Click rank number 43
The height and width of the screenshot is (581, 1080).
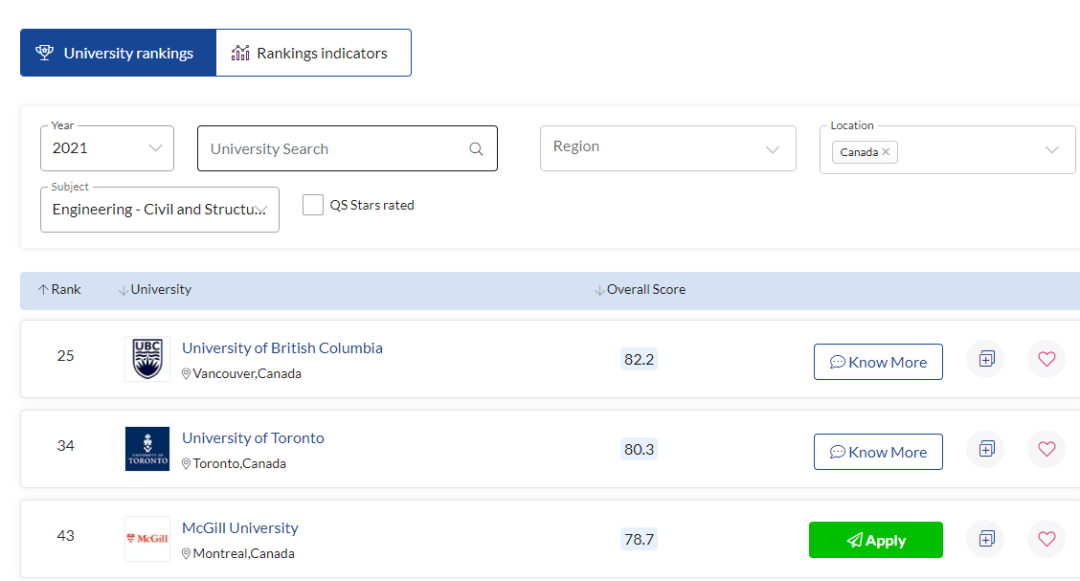(x=65, y=536)
